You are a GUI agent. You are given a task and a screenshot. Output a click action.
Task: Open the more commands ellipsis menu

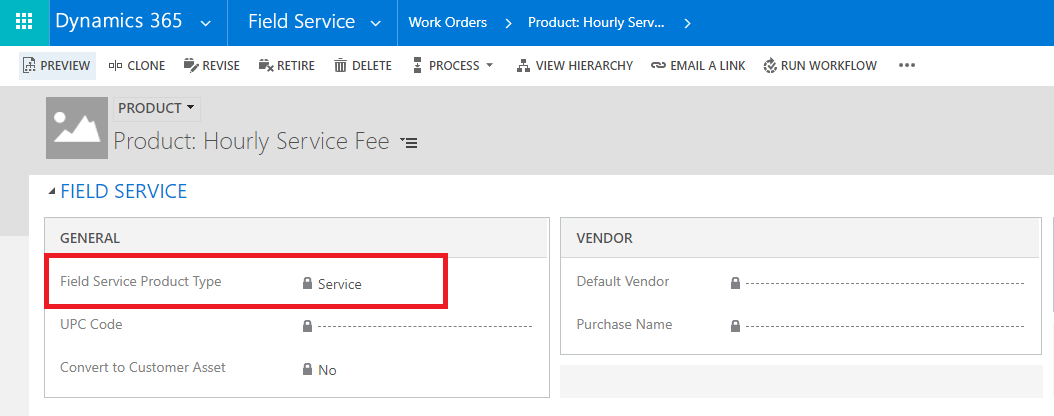tap(907, 66)
